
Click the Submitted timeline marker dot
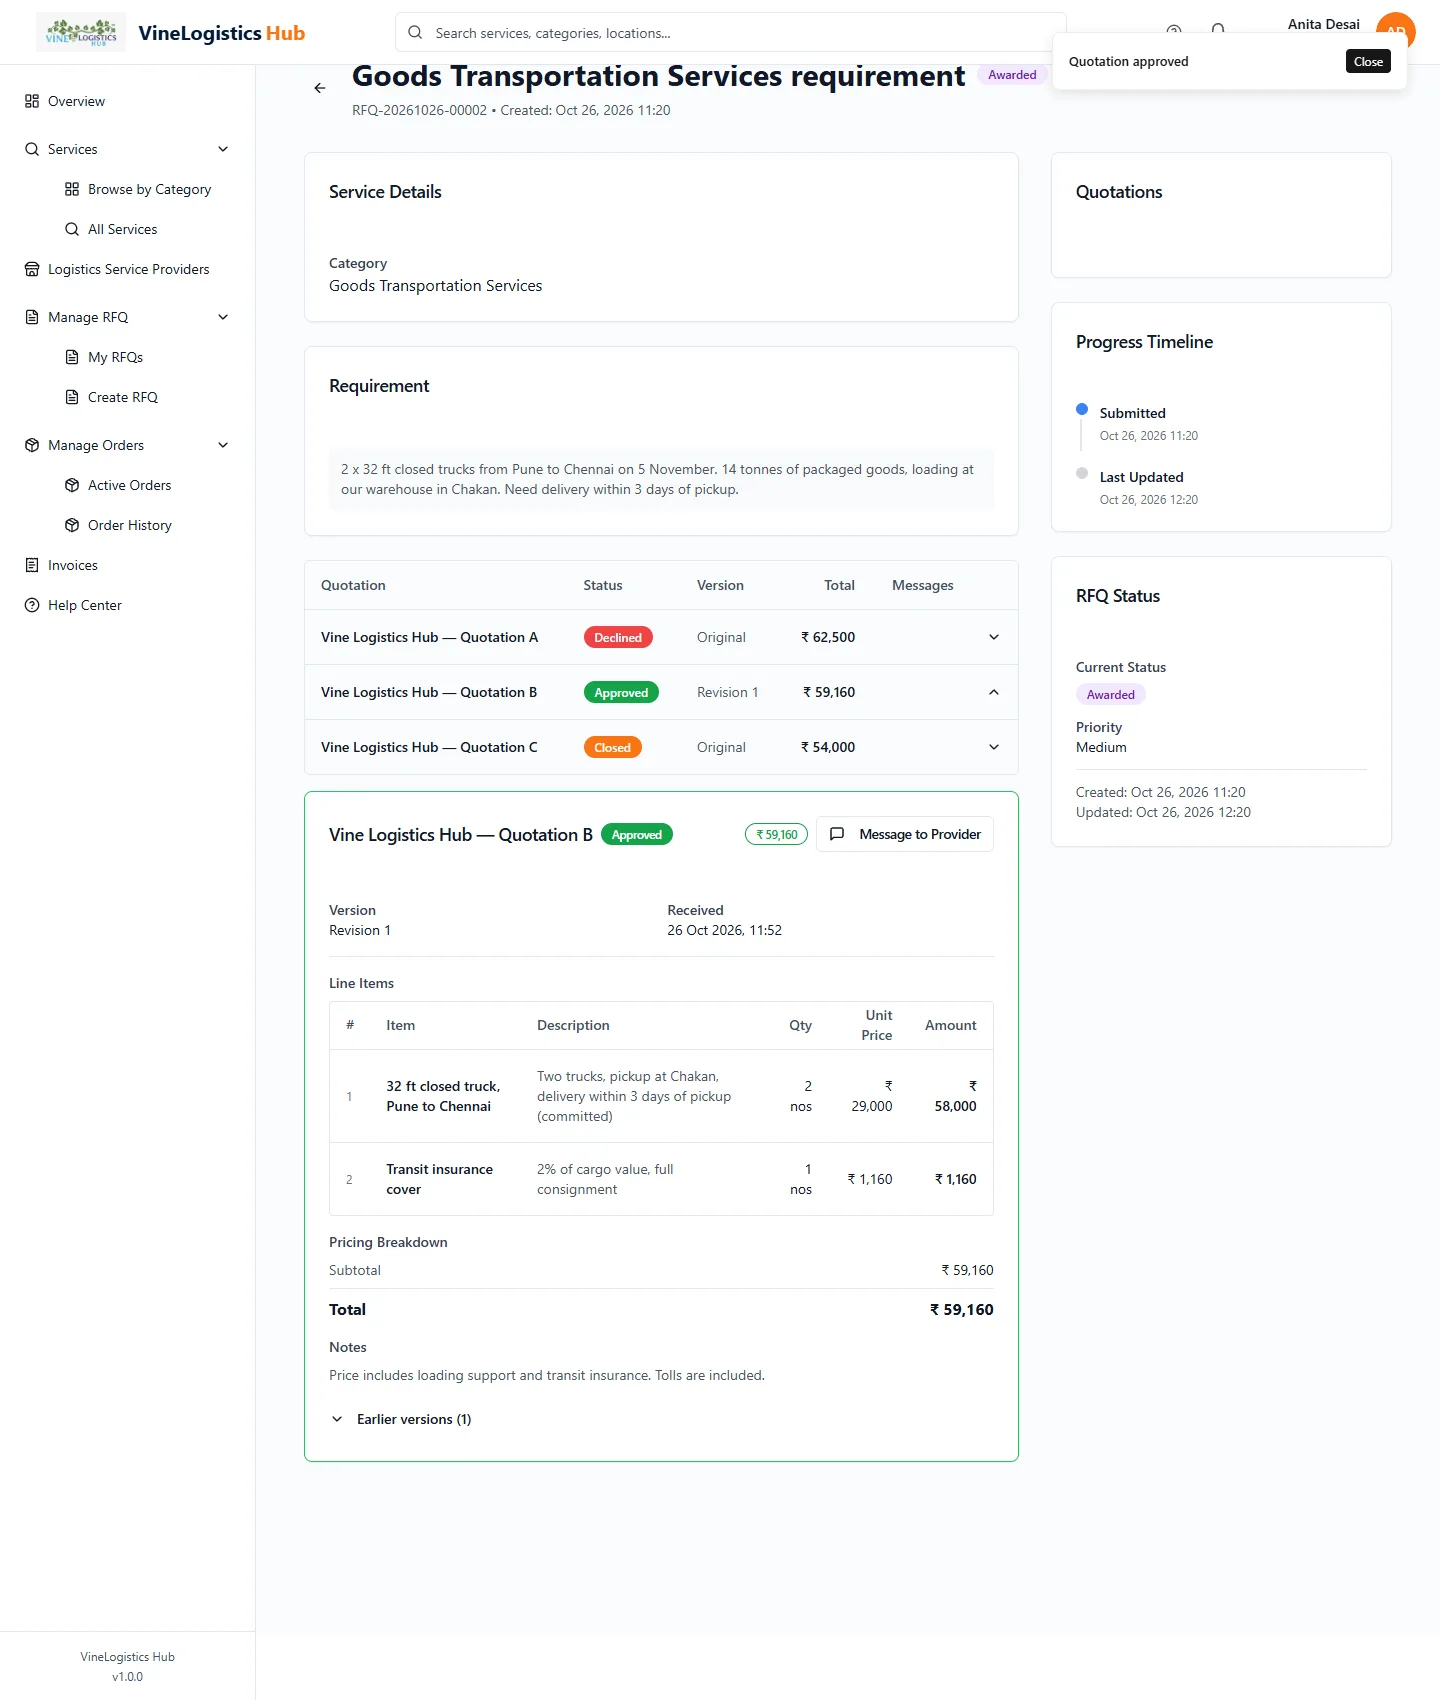coord(1082,409)
